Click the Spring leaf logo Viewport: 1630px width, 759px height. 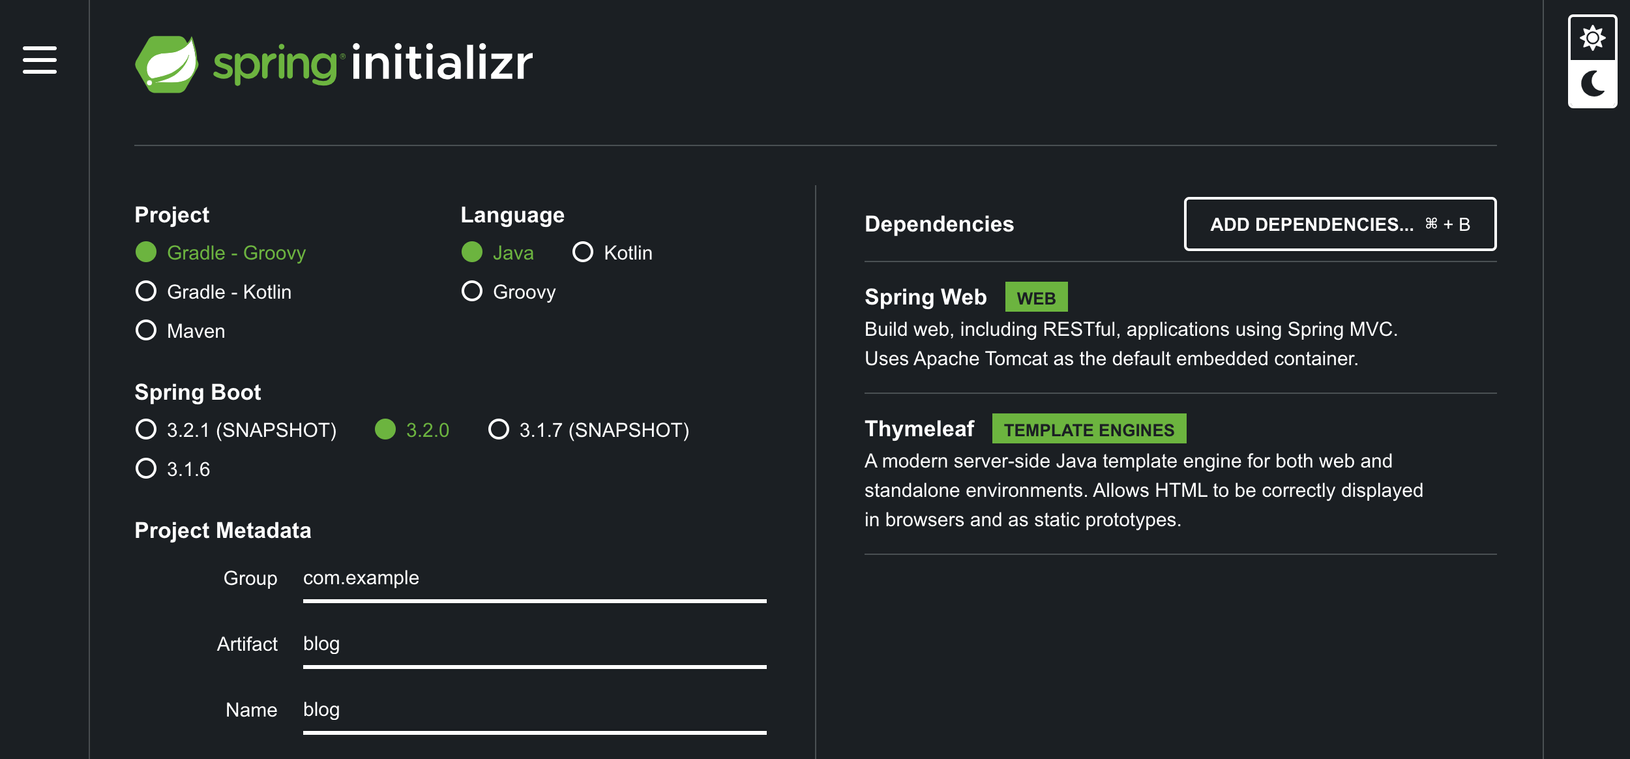click(x=167, y=64)
